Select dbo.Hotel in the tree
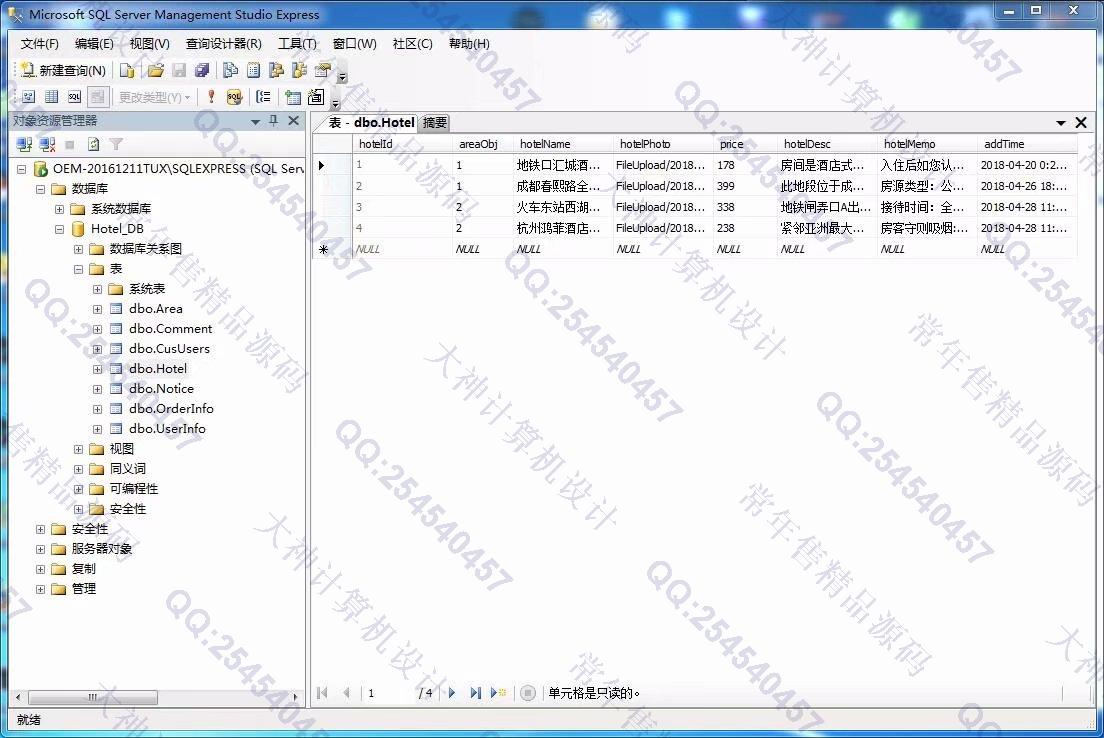This screenshot has height=738, width=1104. click(x=158, y=368)
